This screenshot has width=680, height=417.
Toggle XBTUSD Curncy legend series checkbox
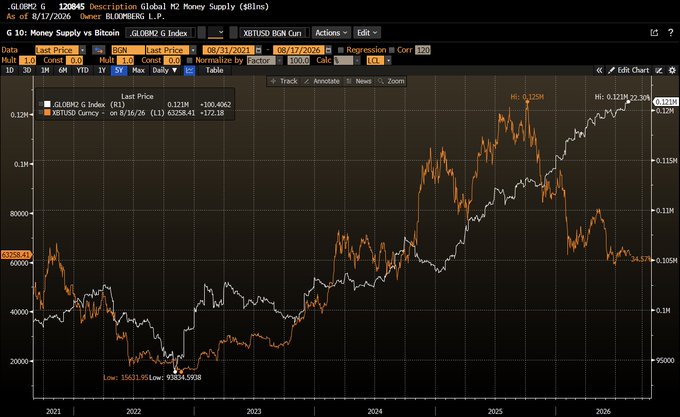[40, 113]
